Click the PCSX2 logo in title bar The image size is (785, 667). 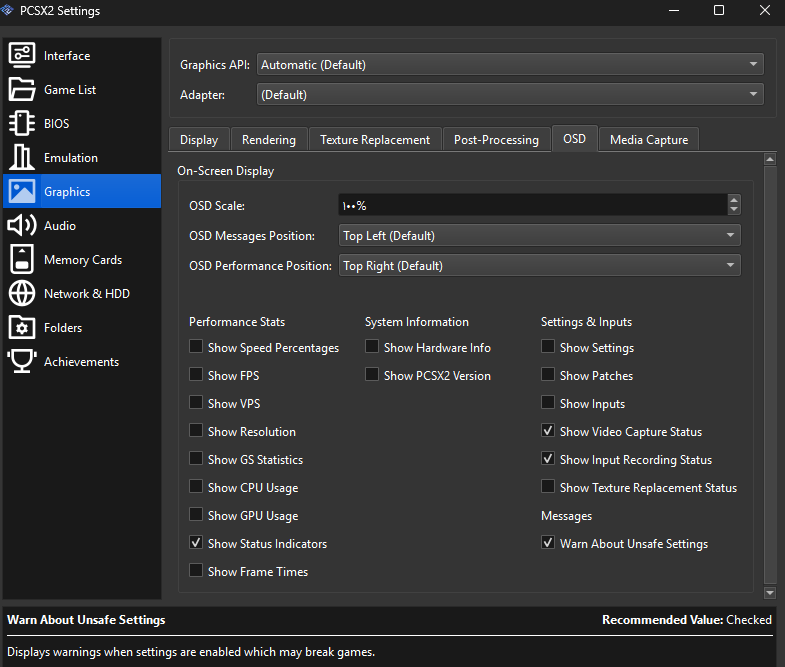tap(7, 10)
